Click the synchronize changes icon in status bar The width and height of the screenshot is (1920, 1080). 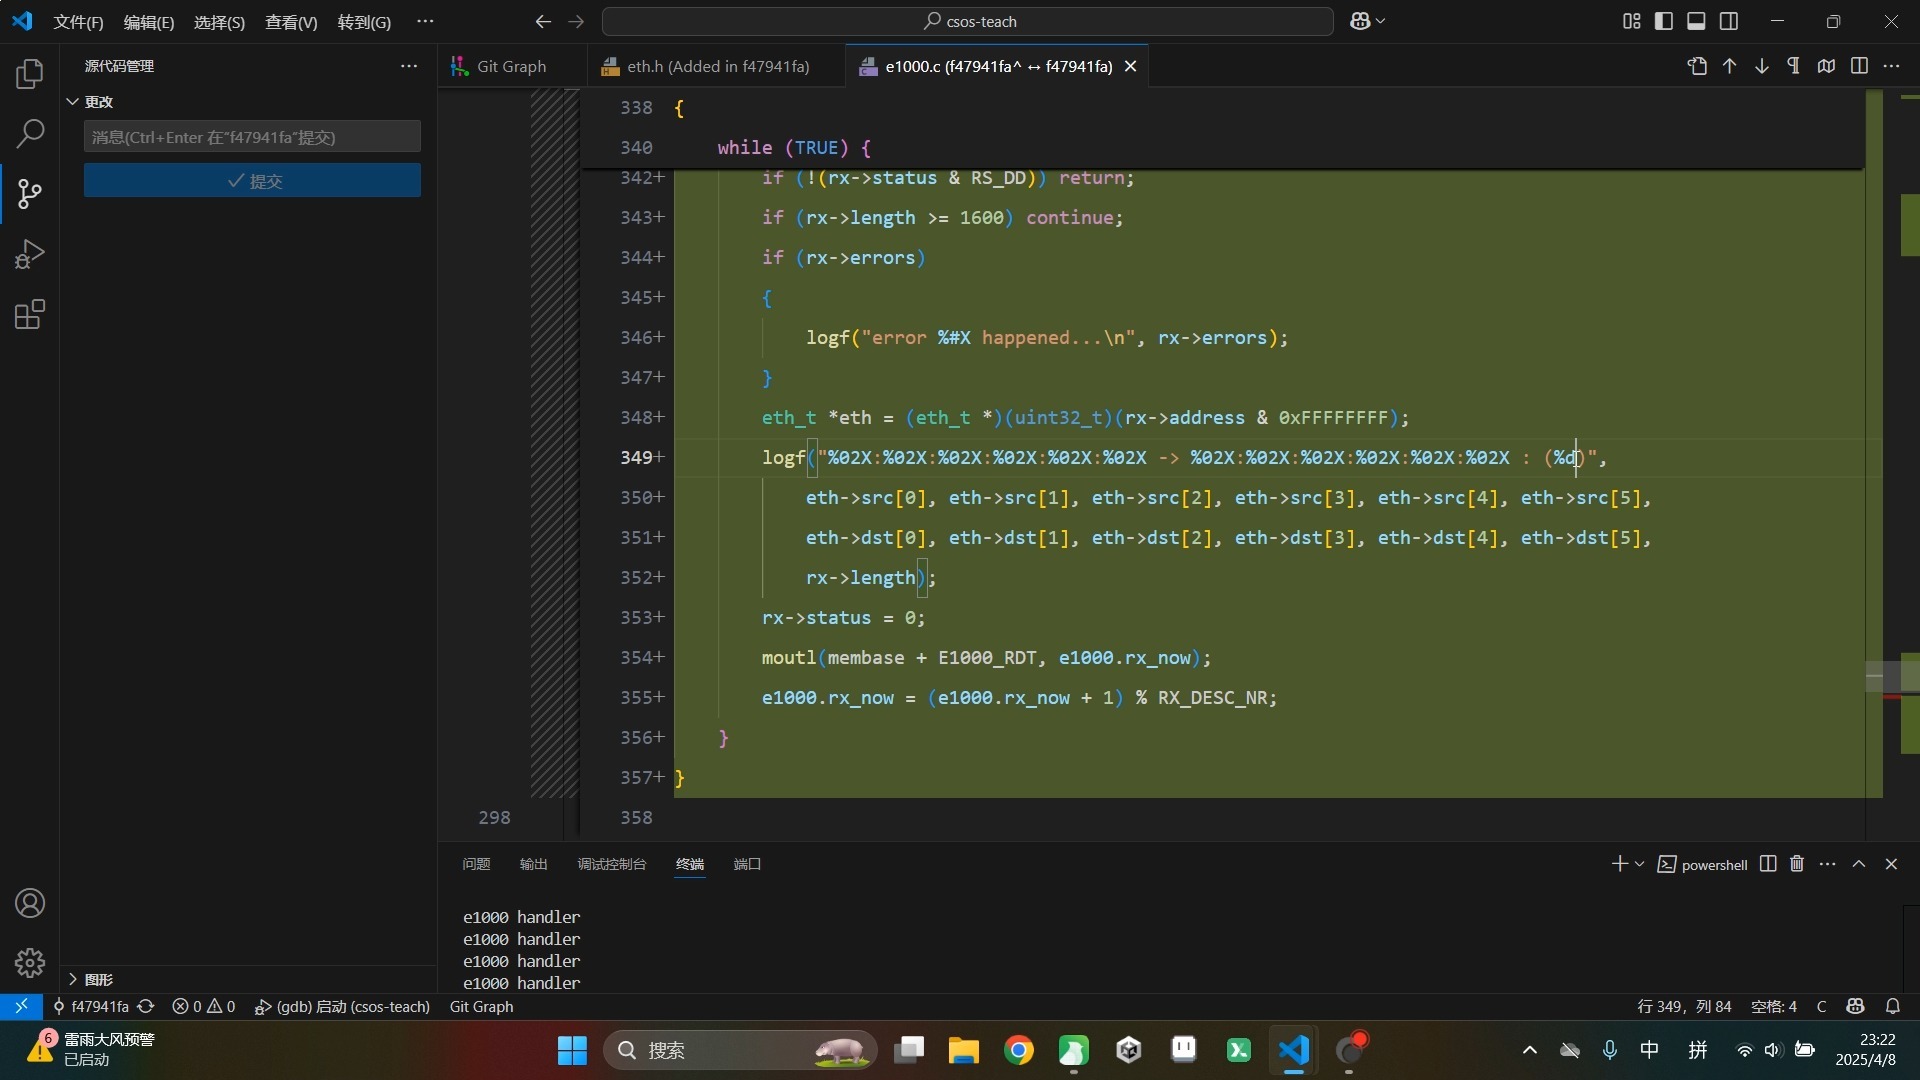pyautogui.click(x=146, y=1007)
